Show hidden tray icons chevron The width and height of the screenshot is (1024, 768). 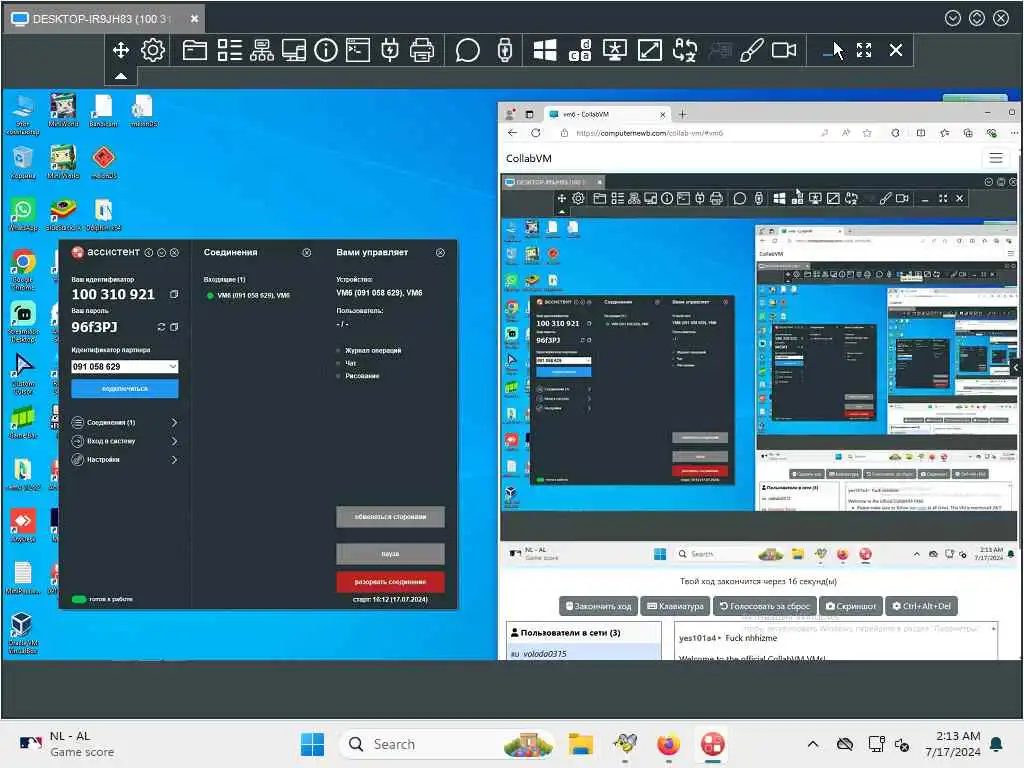pos(812,744)
